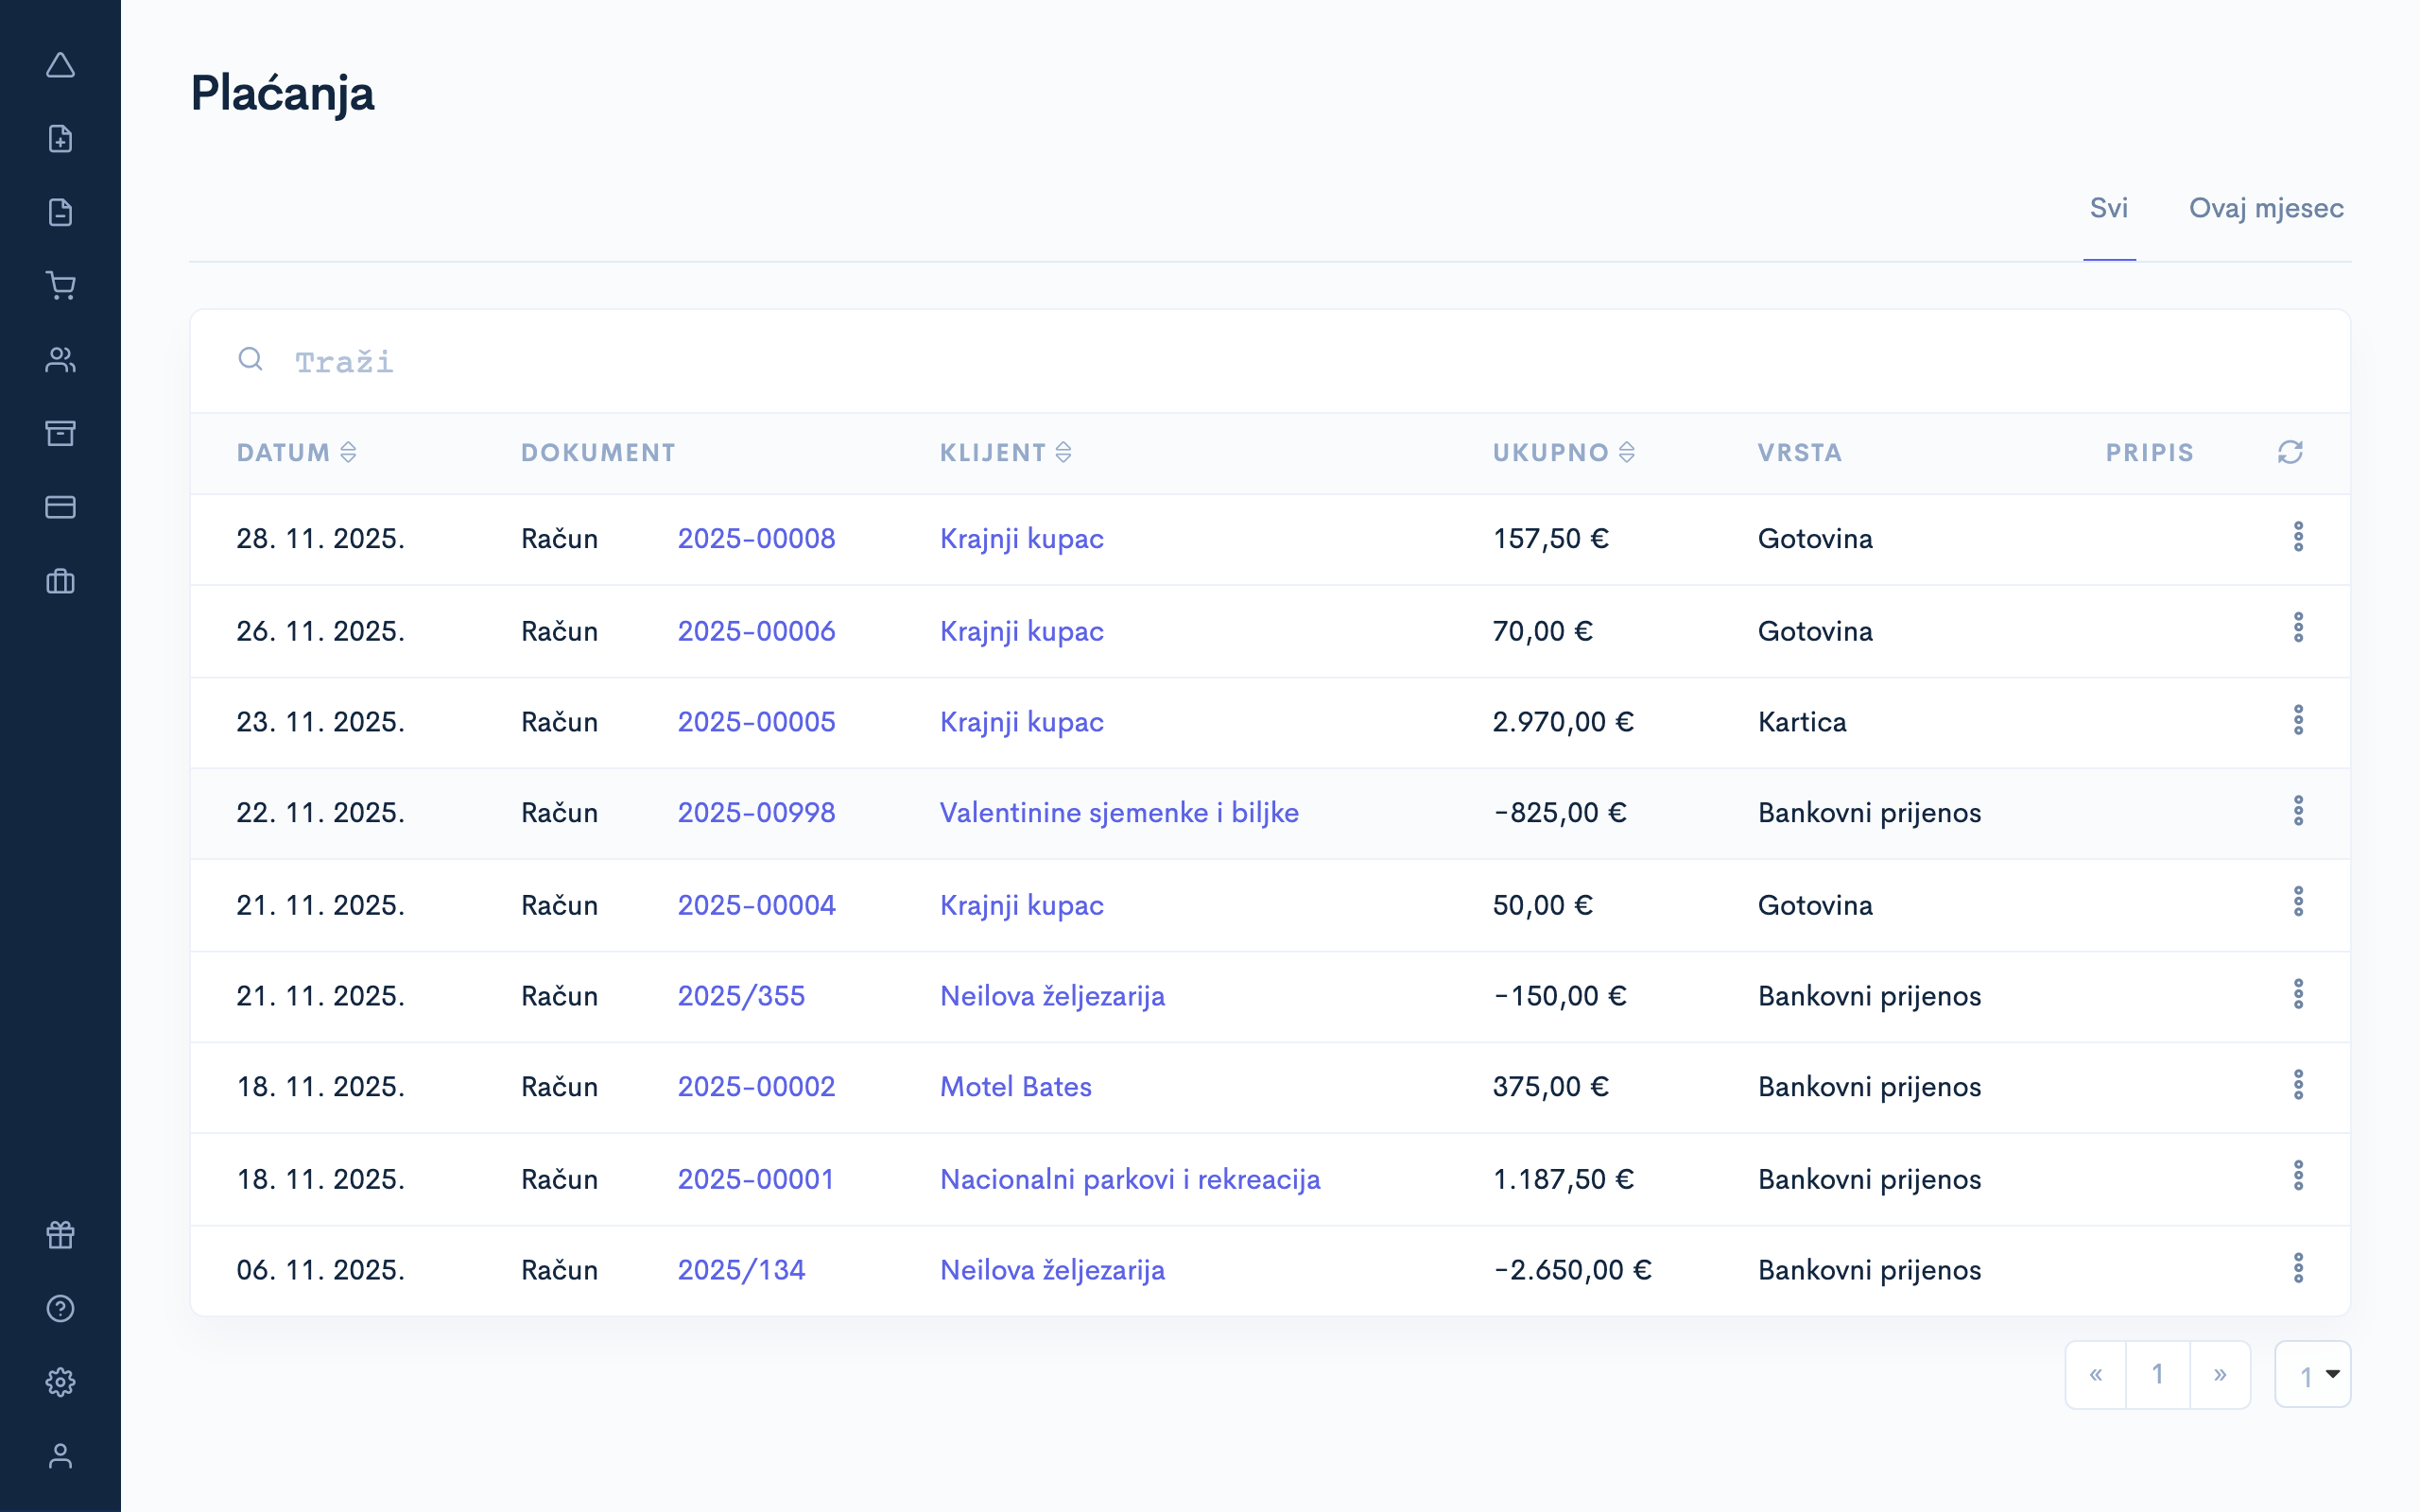This screenshot has width=2420, height=1512.
Task: Open the document-with-minus icon in sidebar
Action: [60, 212]
